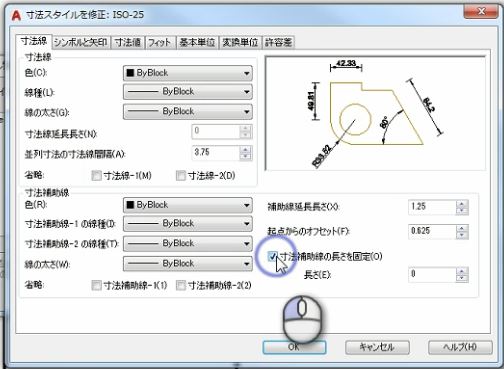
Task: Toggle 寸法補助線-1(1) suppress checkbox
Action: pos(96,285)
